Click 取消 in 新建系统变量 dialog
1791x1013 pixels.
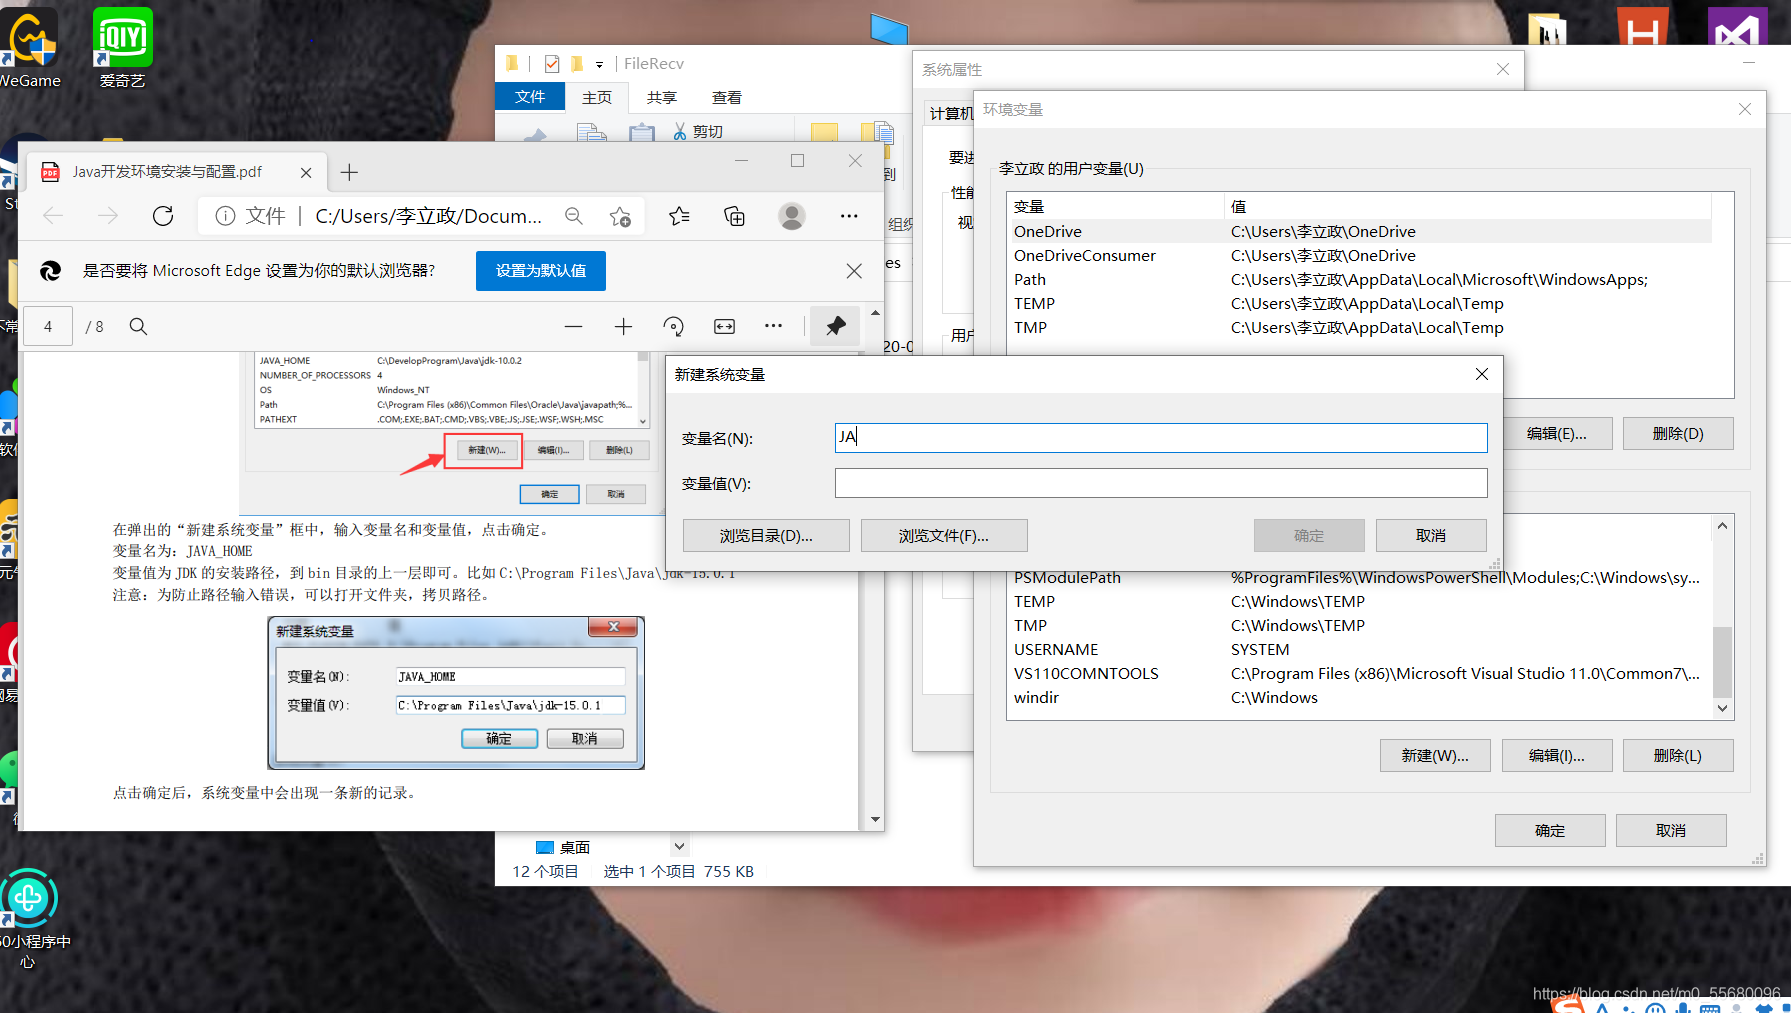[1431, 536]
